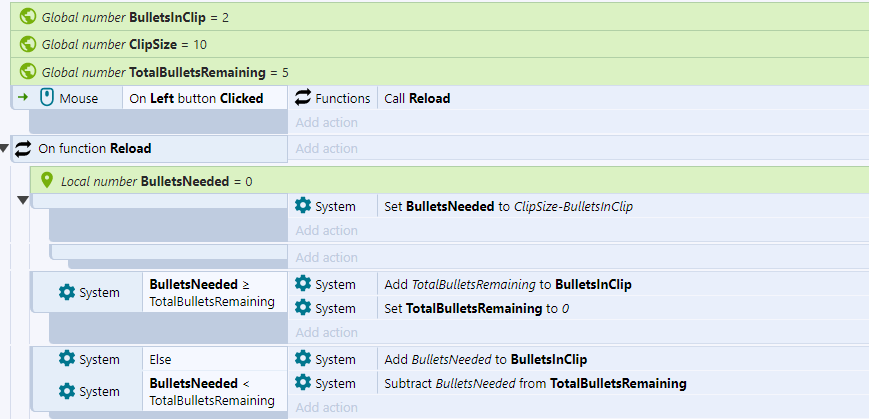
Task: Click the green arrow trigger marker on Mouse event
Action: click(x=23, y=98)
